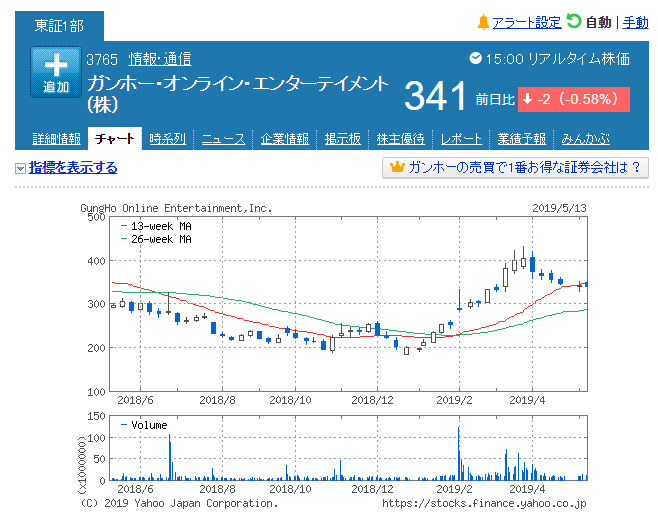View the 業績予報 tab

coord(522,139)
